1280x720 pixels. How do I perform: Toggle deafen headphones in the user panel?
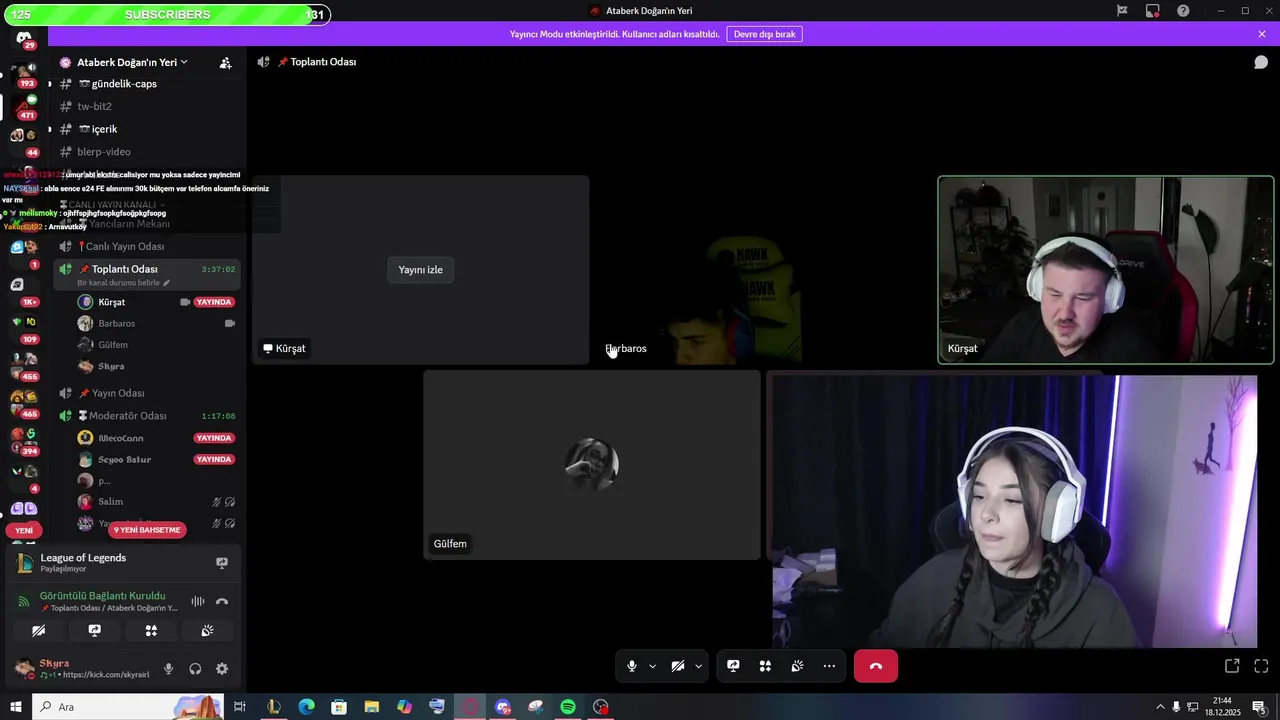(x=195, y=669)
